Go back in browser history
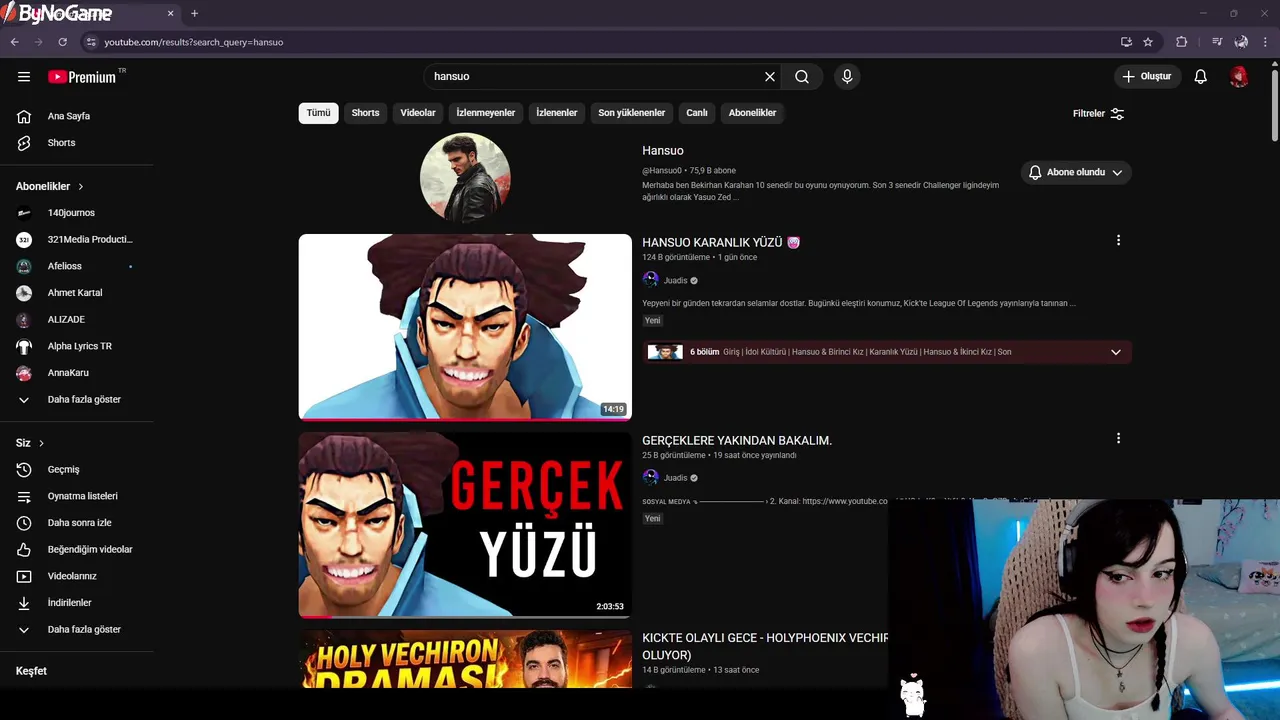Viewport: 1280px width, 720px height. (14, 42)
